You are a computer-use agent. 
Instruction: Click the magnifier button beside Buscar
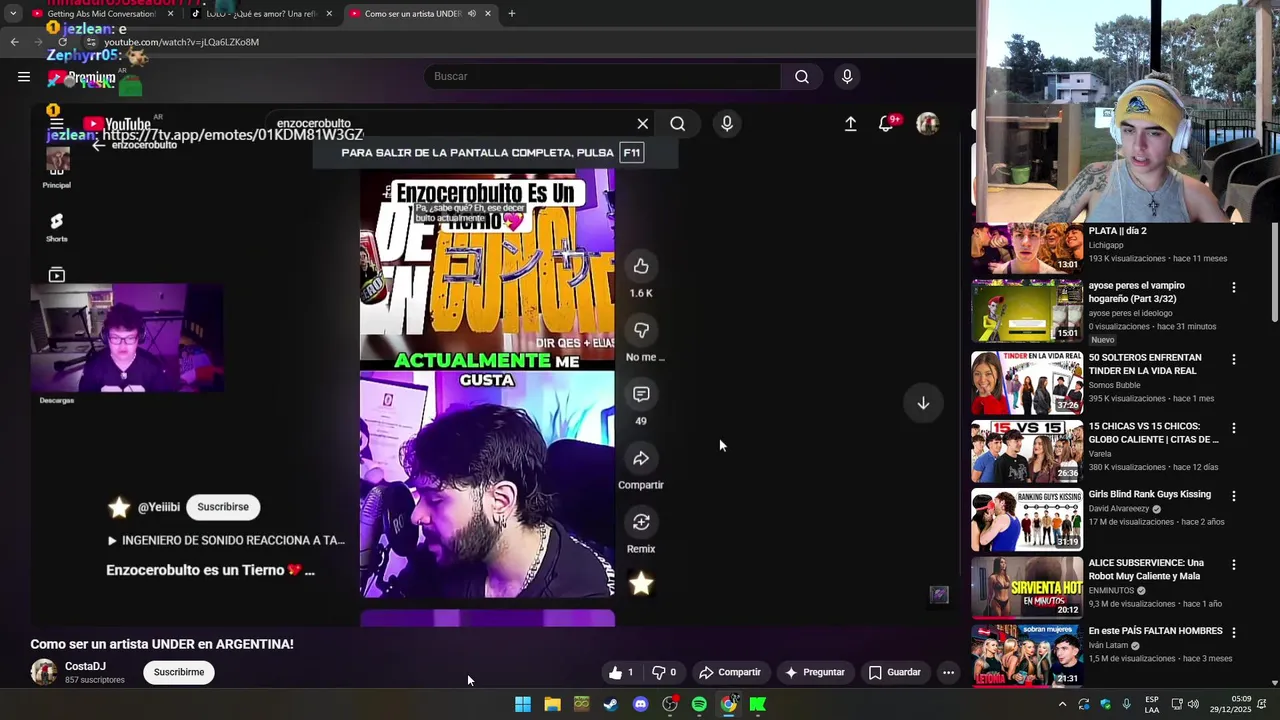[x=802, y=77]
